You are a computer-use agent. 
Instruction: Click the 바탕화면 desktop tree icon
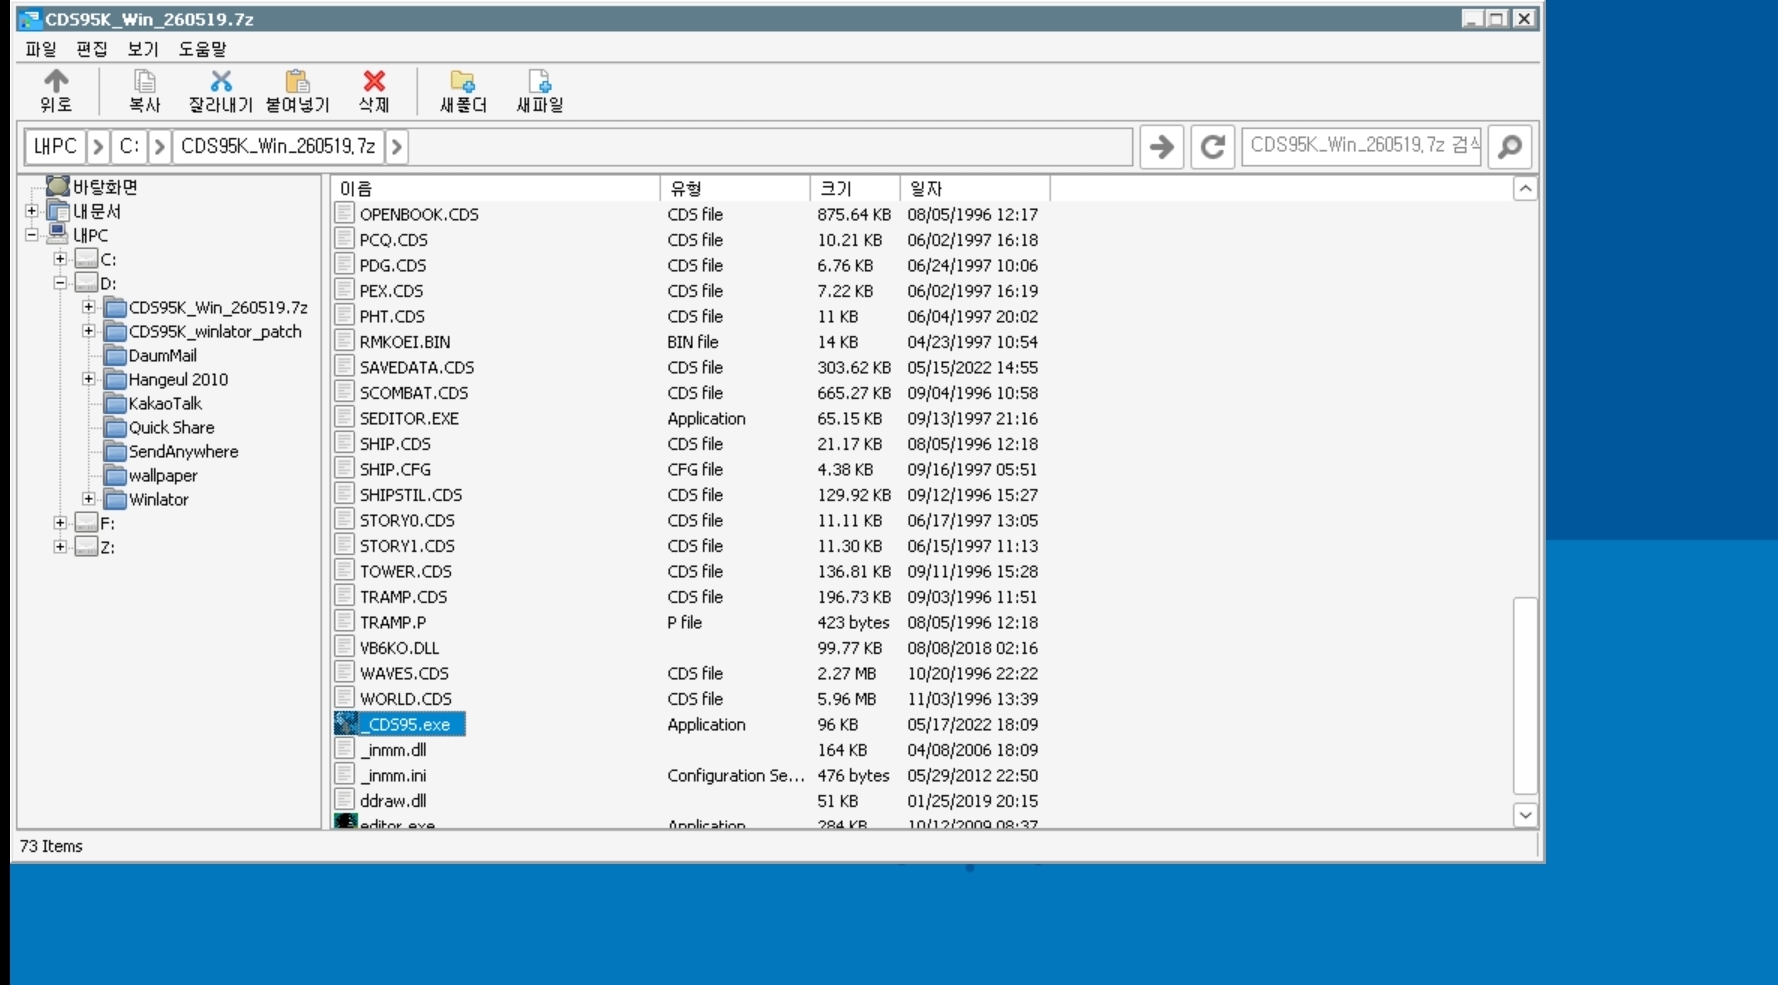click(x=58, y=187)
